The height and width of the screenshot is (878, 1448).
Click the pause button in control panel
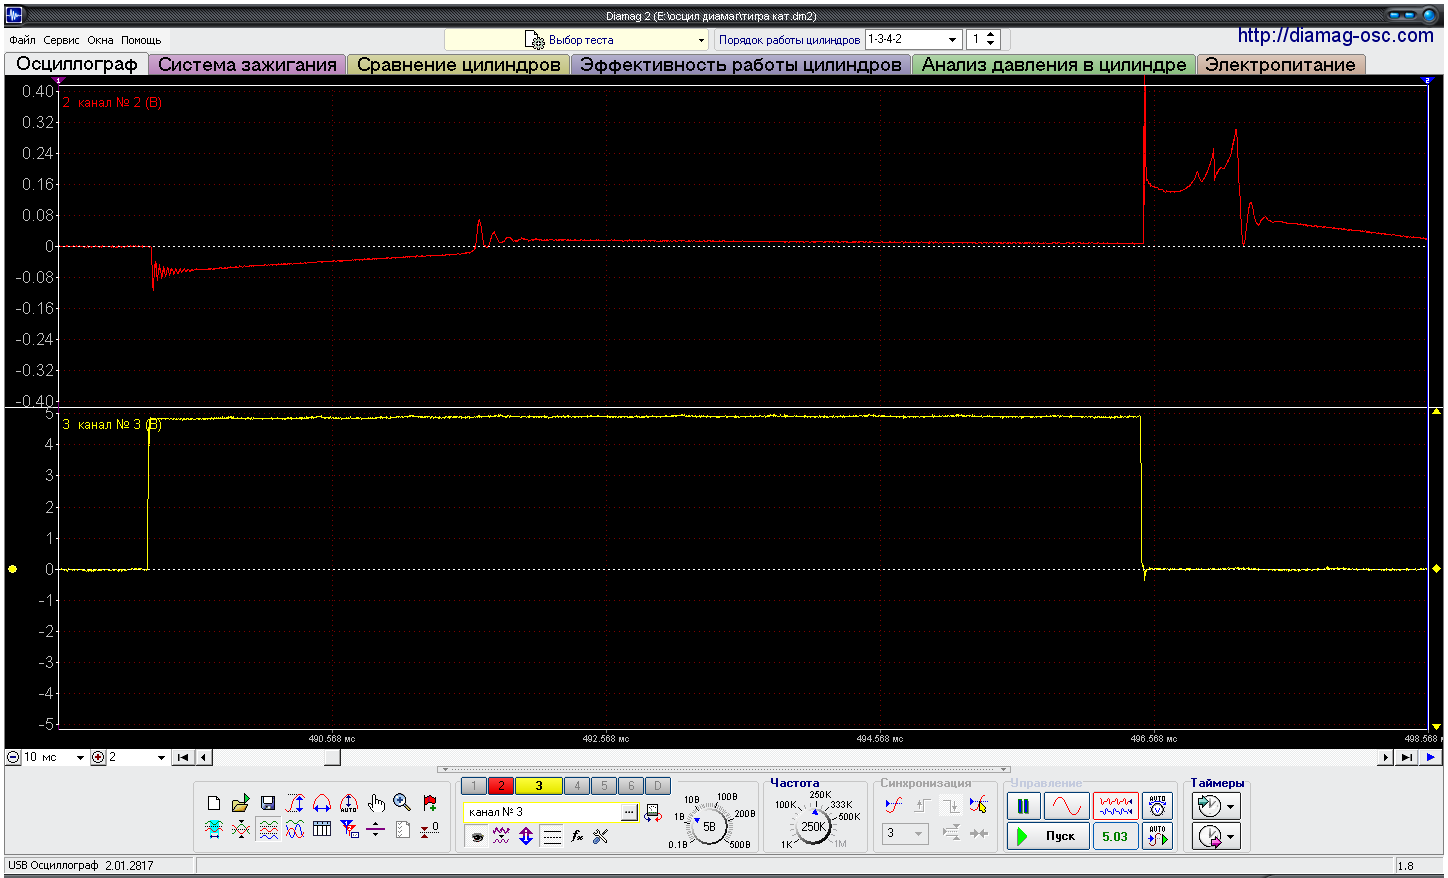point(1023,806)
